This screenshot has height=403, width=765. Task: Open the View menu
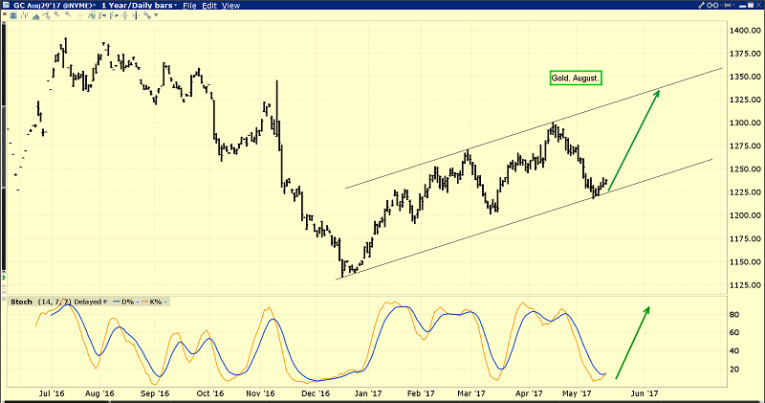(x=230, y=6)
